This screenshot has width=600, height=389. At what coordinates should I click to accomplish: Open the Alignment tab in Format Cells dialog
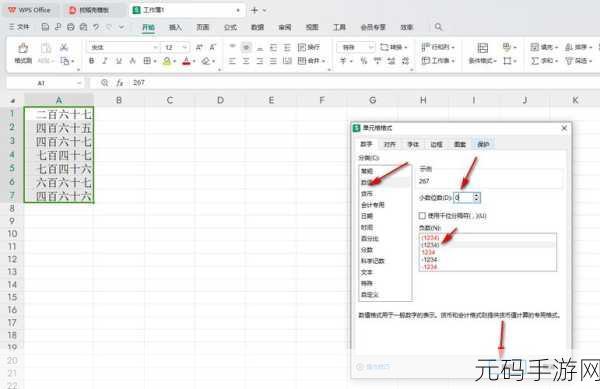pos(390,144)
